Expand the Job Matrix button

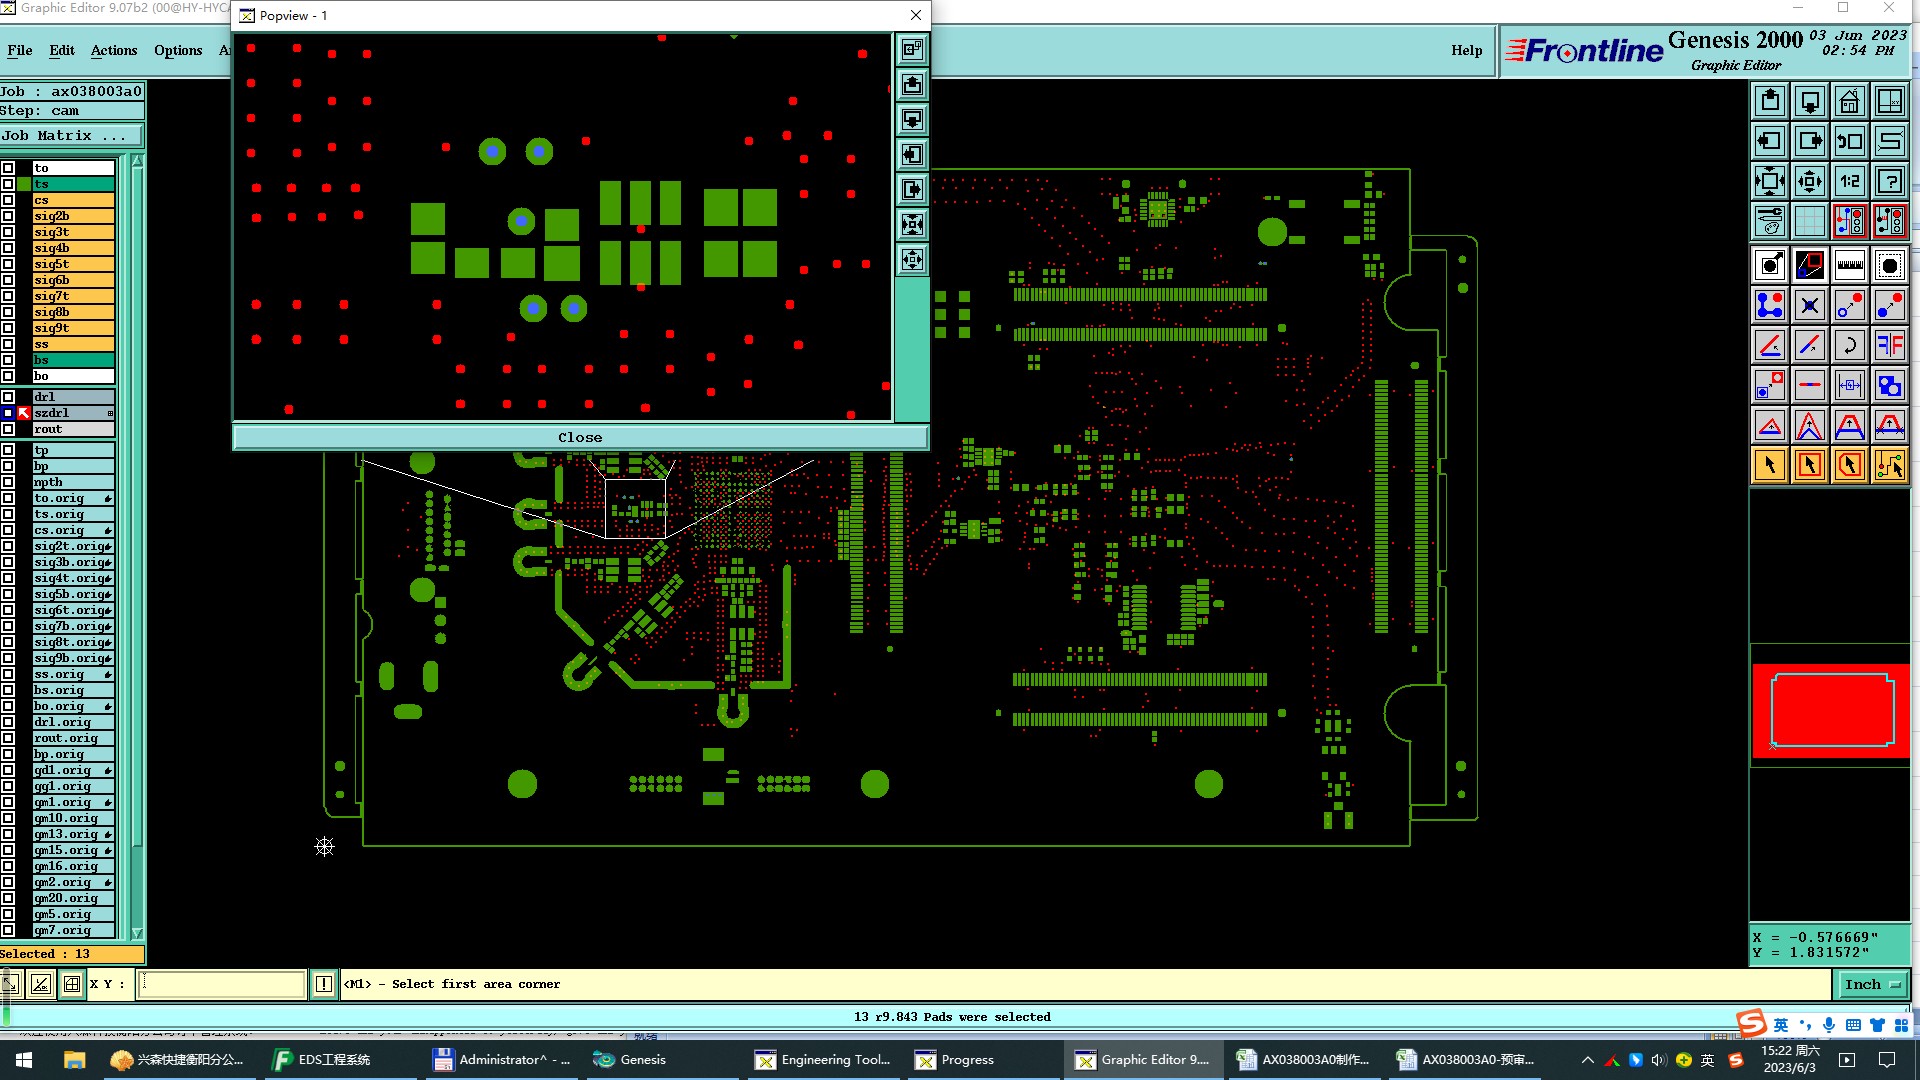(x=70, y=136)
